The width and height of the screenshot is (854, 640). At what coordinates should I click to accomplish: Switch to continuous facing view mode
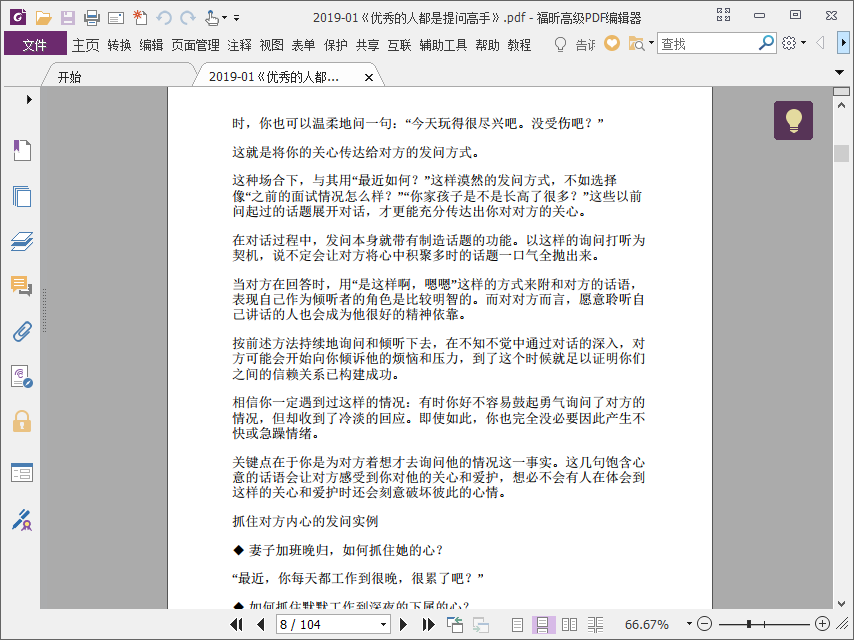tap(595, 624)
